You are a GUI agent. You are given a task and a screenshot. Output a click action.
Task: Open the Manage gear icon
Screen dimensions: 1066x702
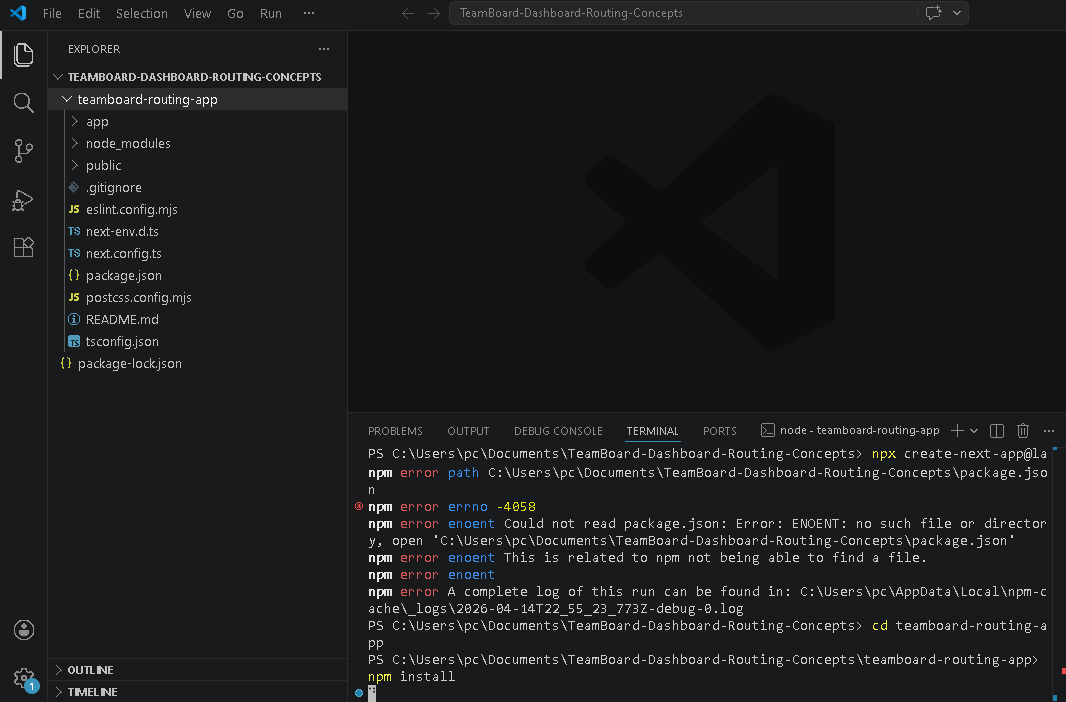[24, 678]
